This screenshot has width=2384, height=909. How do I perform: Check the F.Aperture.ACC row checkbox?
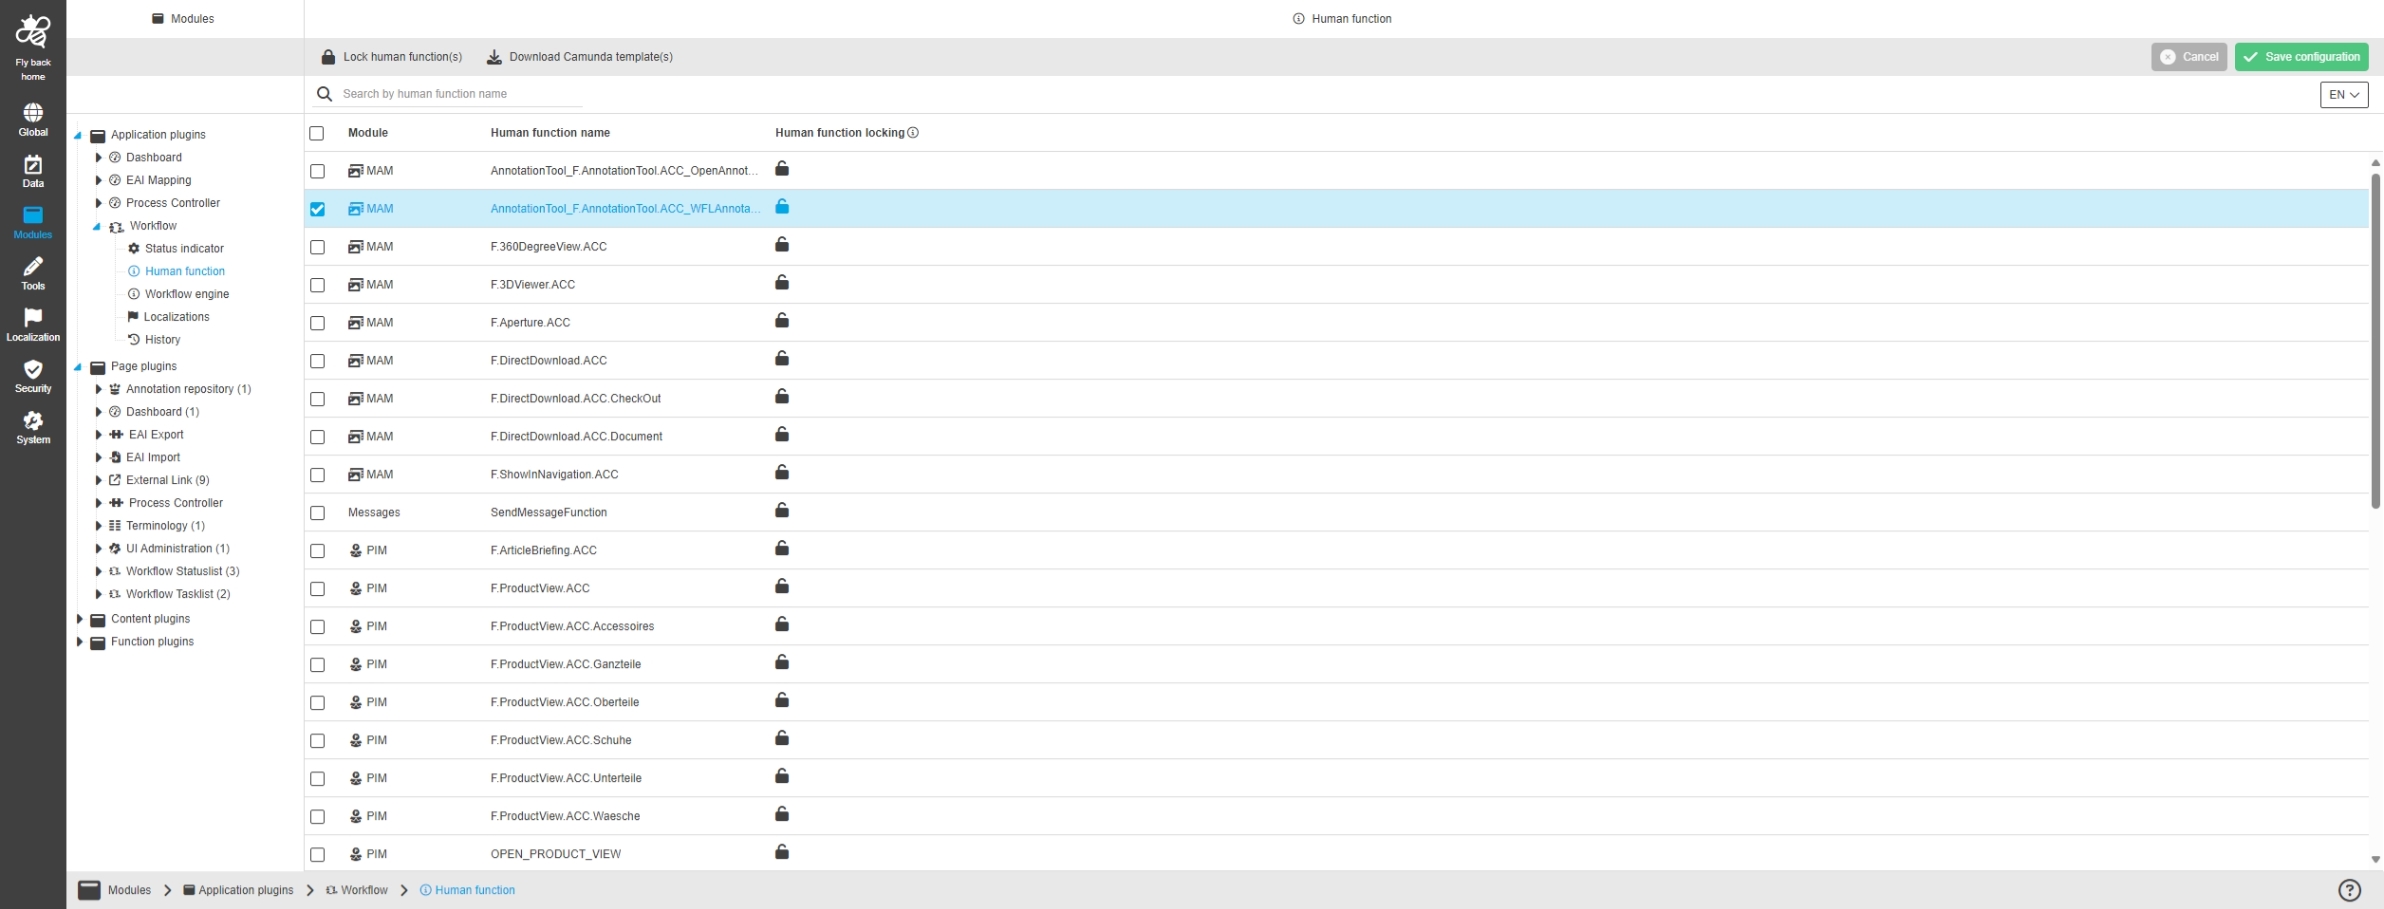pos(317,323)
